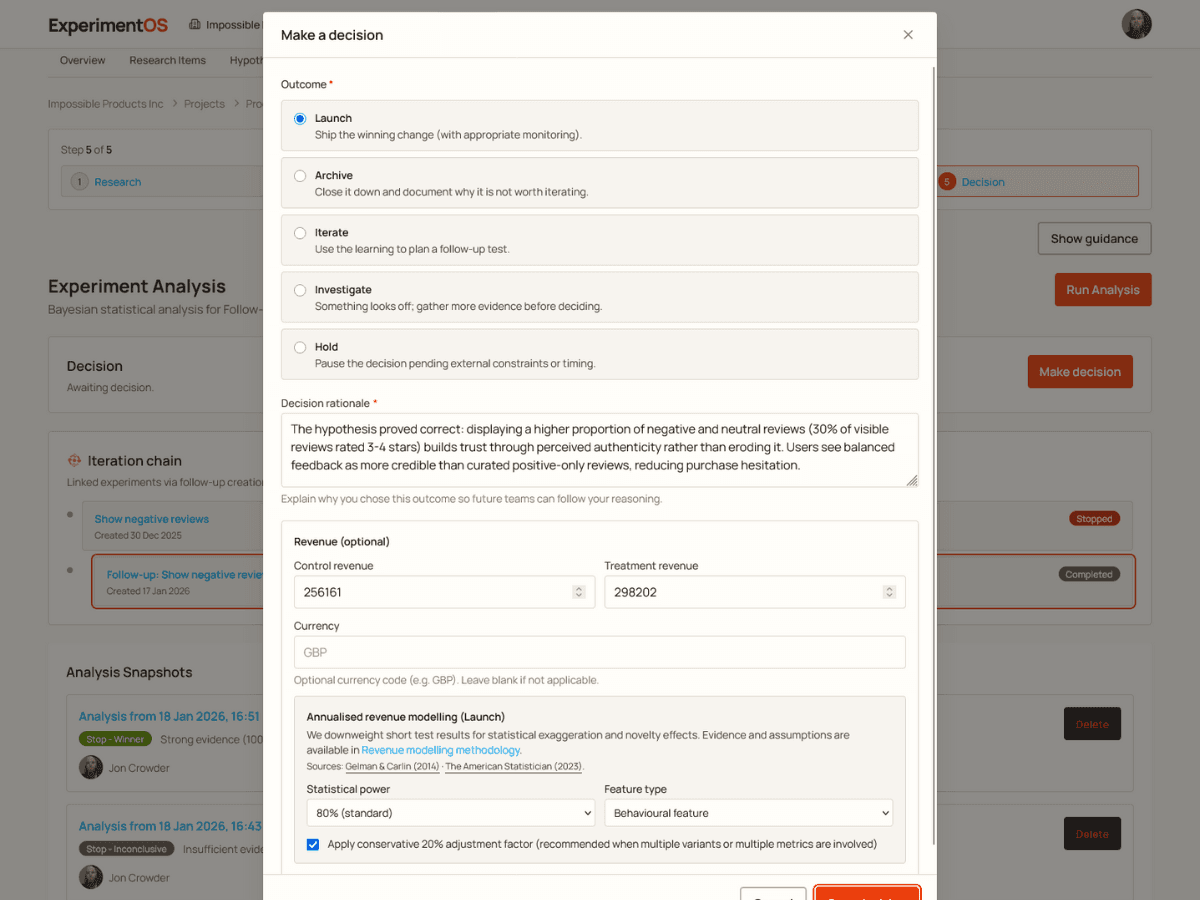Increment Treatment revenue with the up stepper arrow
This screenshot has width=1200, height=900.
889,587
